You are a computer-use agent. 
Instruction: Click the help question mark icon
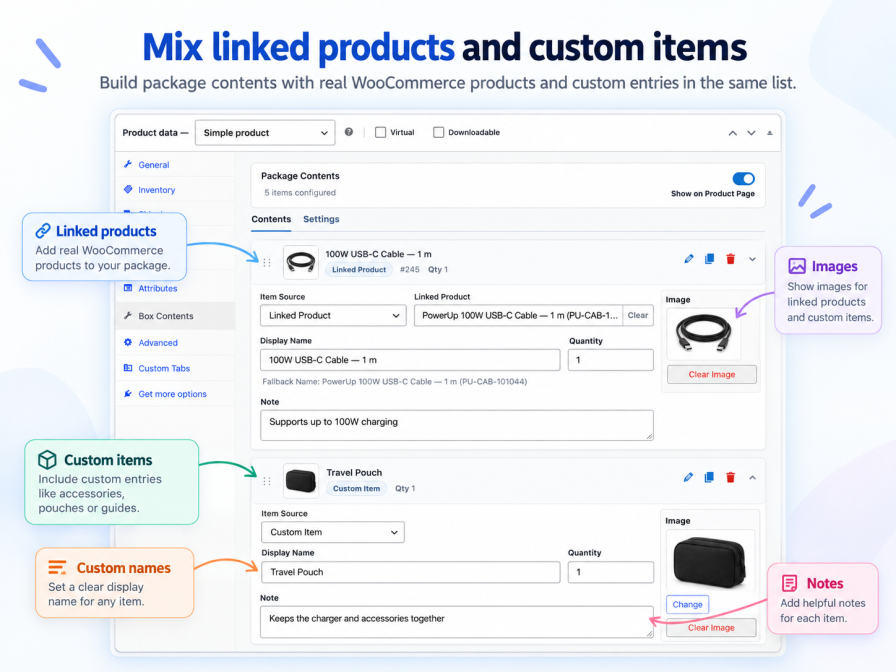pos(349,132)
